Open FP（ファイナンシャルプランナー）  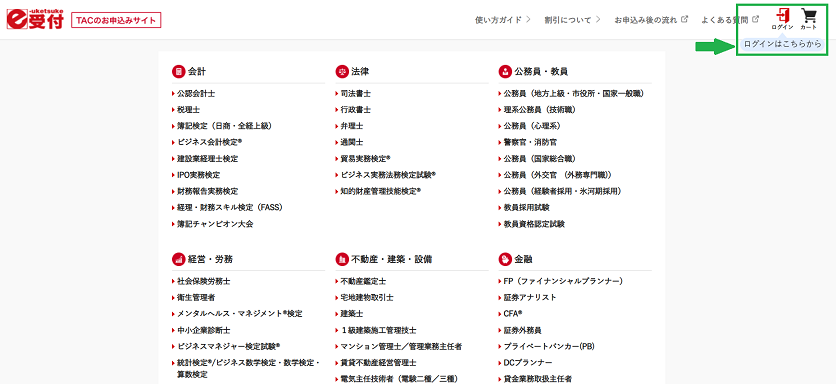point(564,281)
